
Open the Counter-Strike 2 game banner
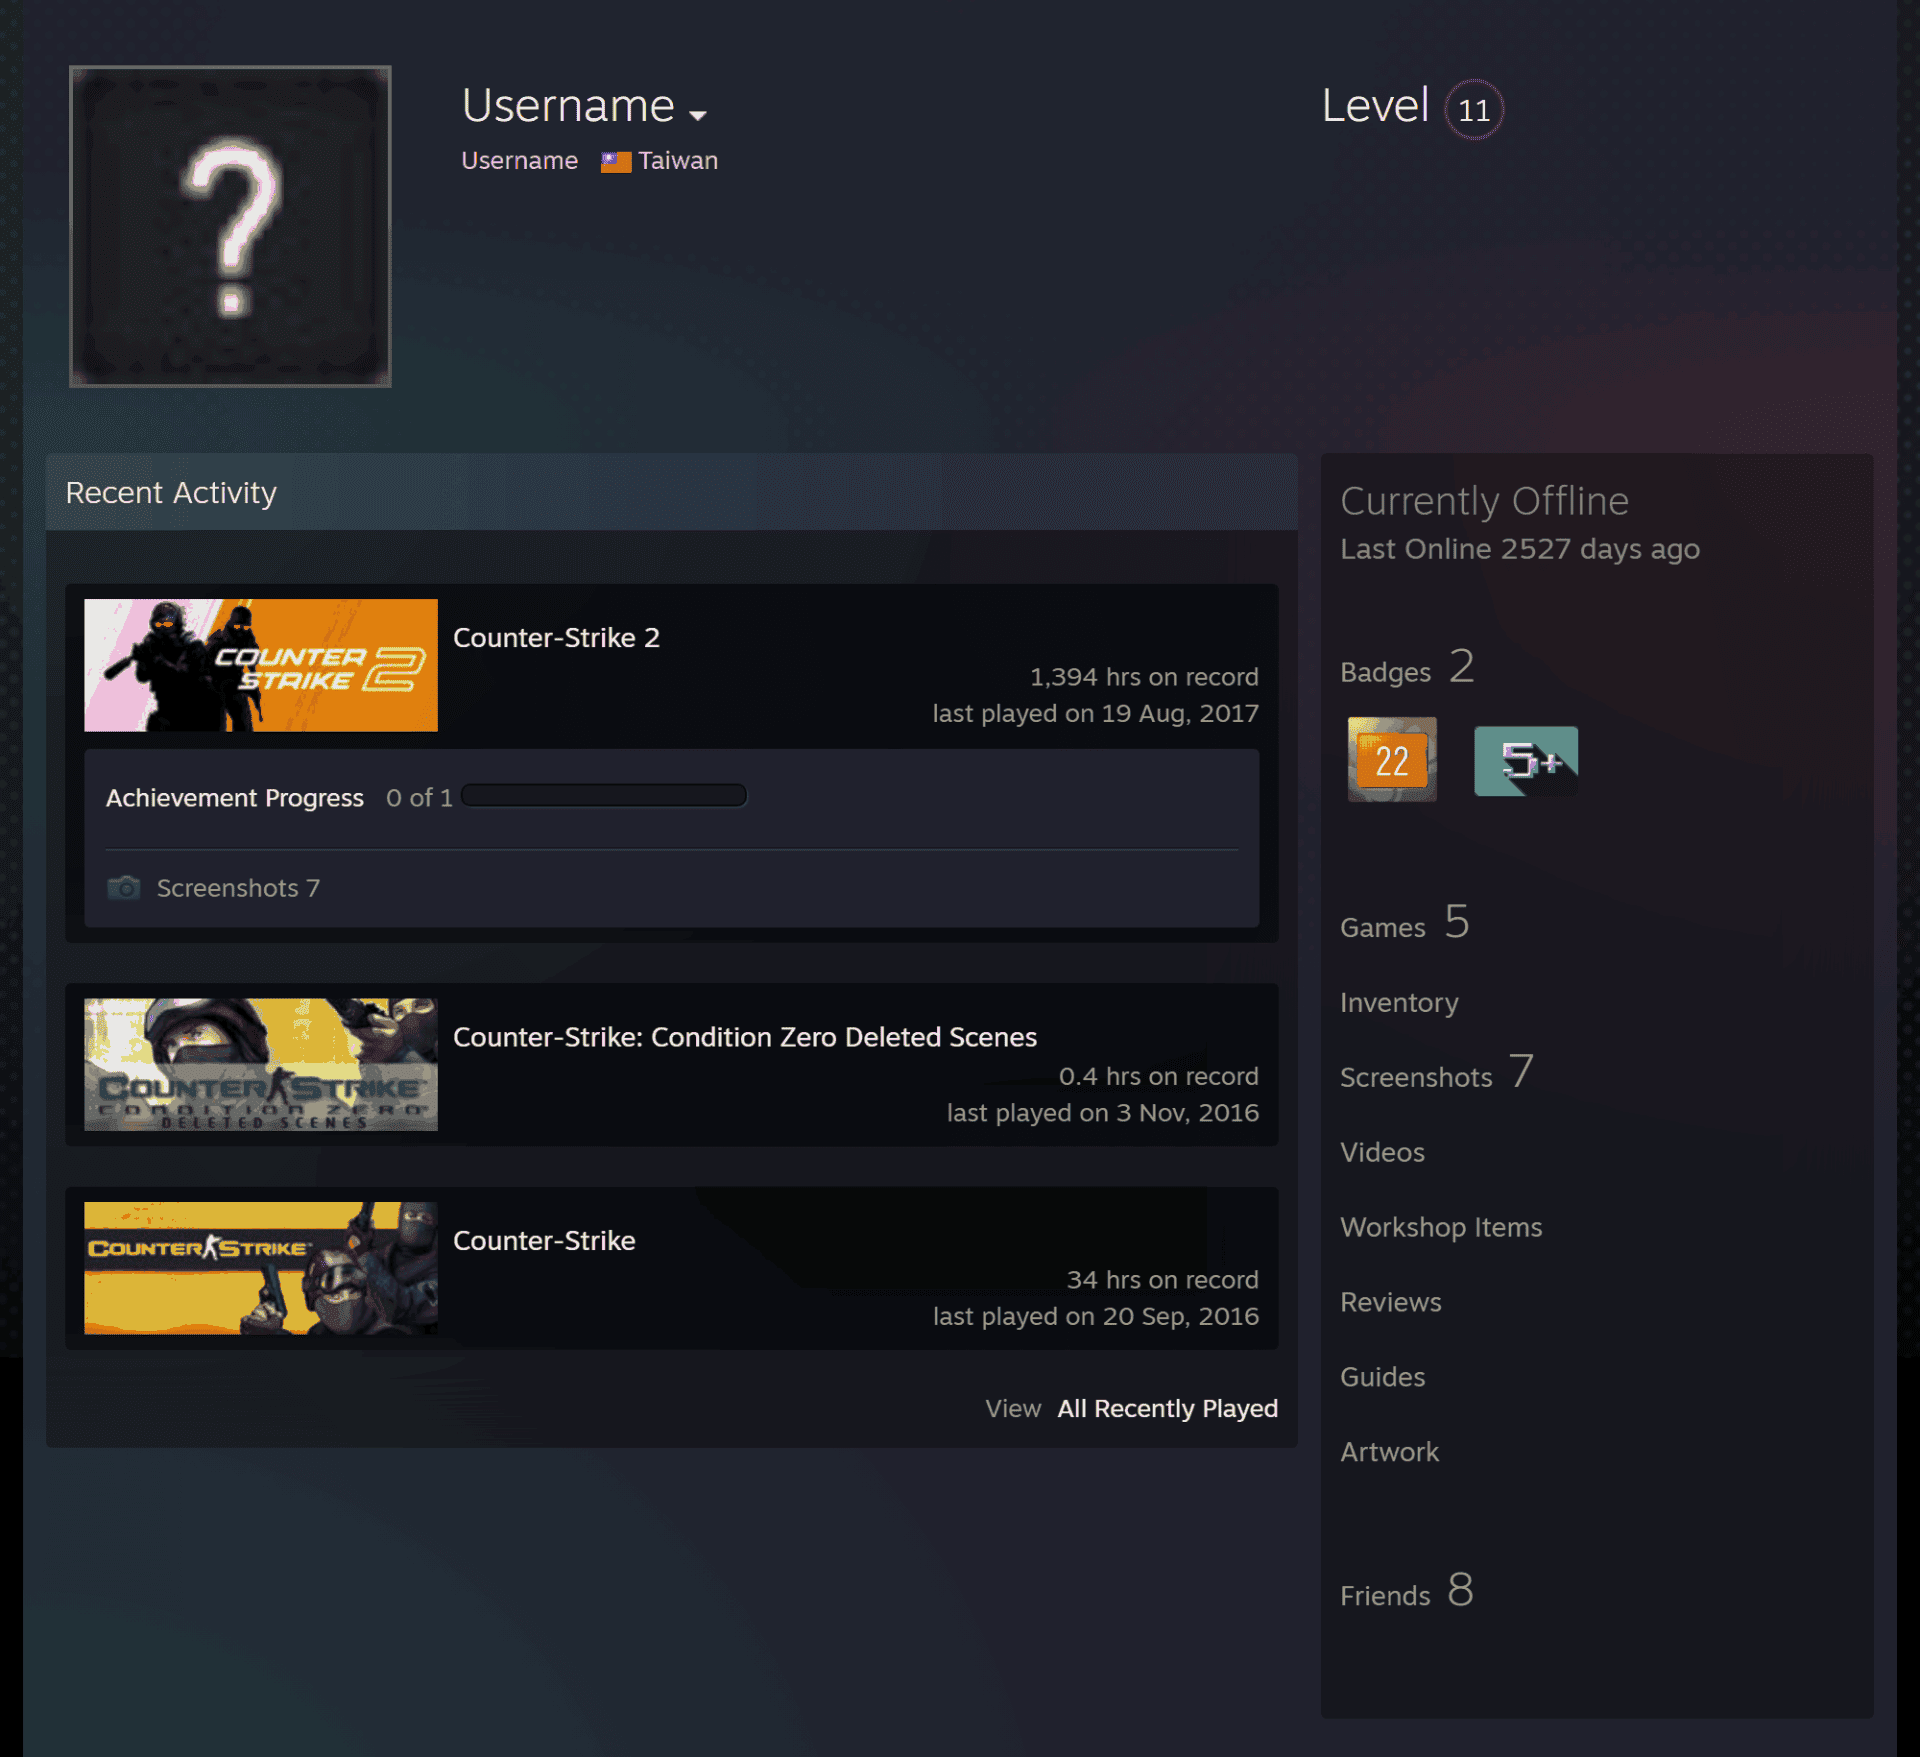point(261,665)
